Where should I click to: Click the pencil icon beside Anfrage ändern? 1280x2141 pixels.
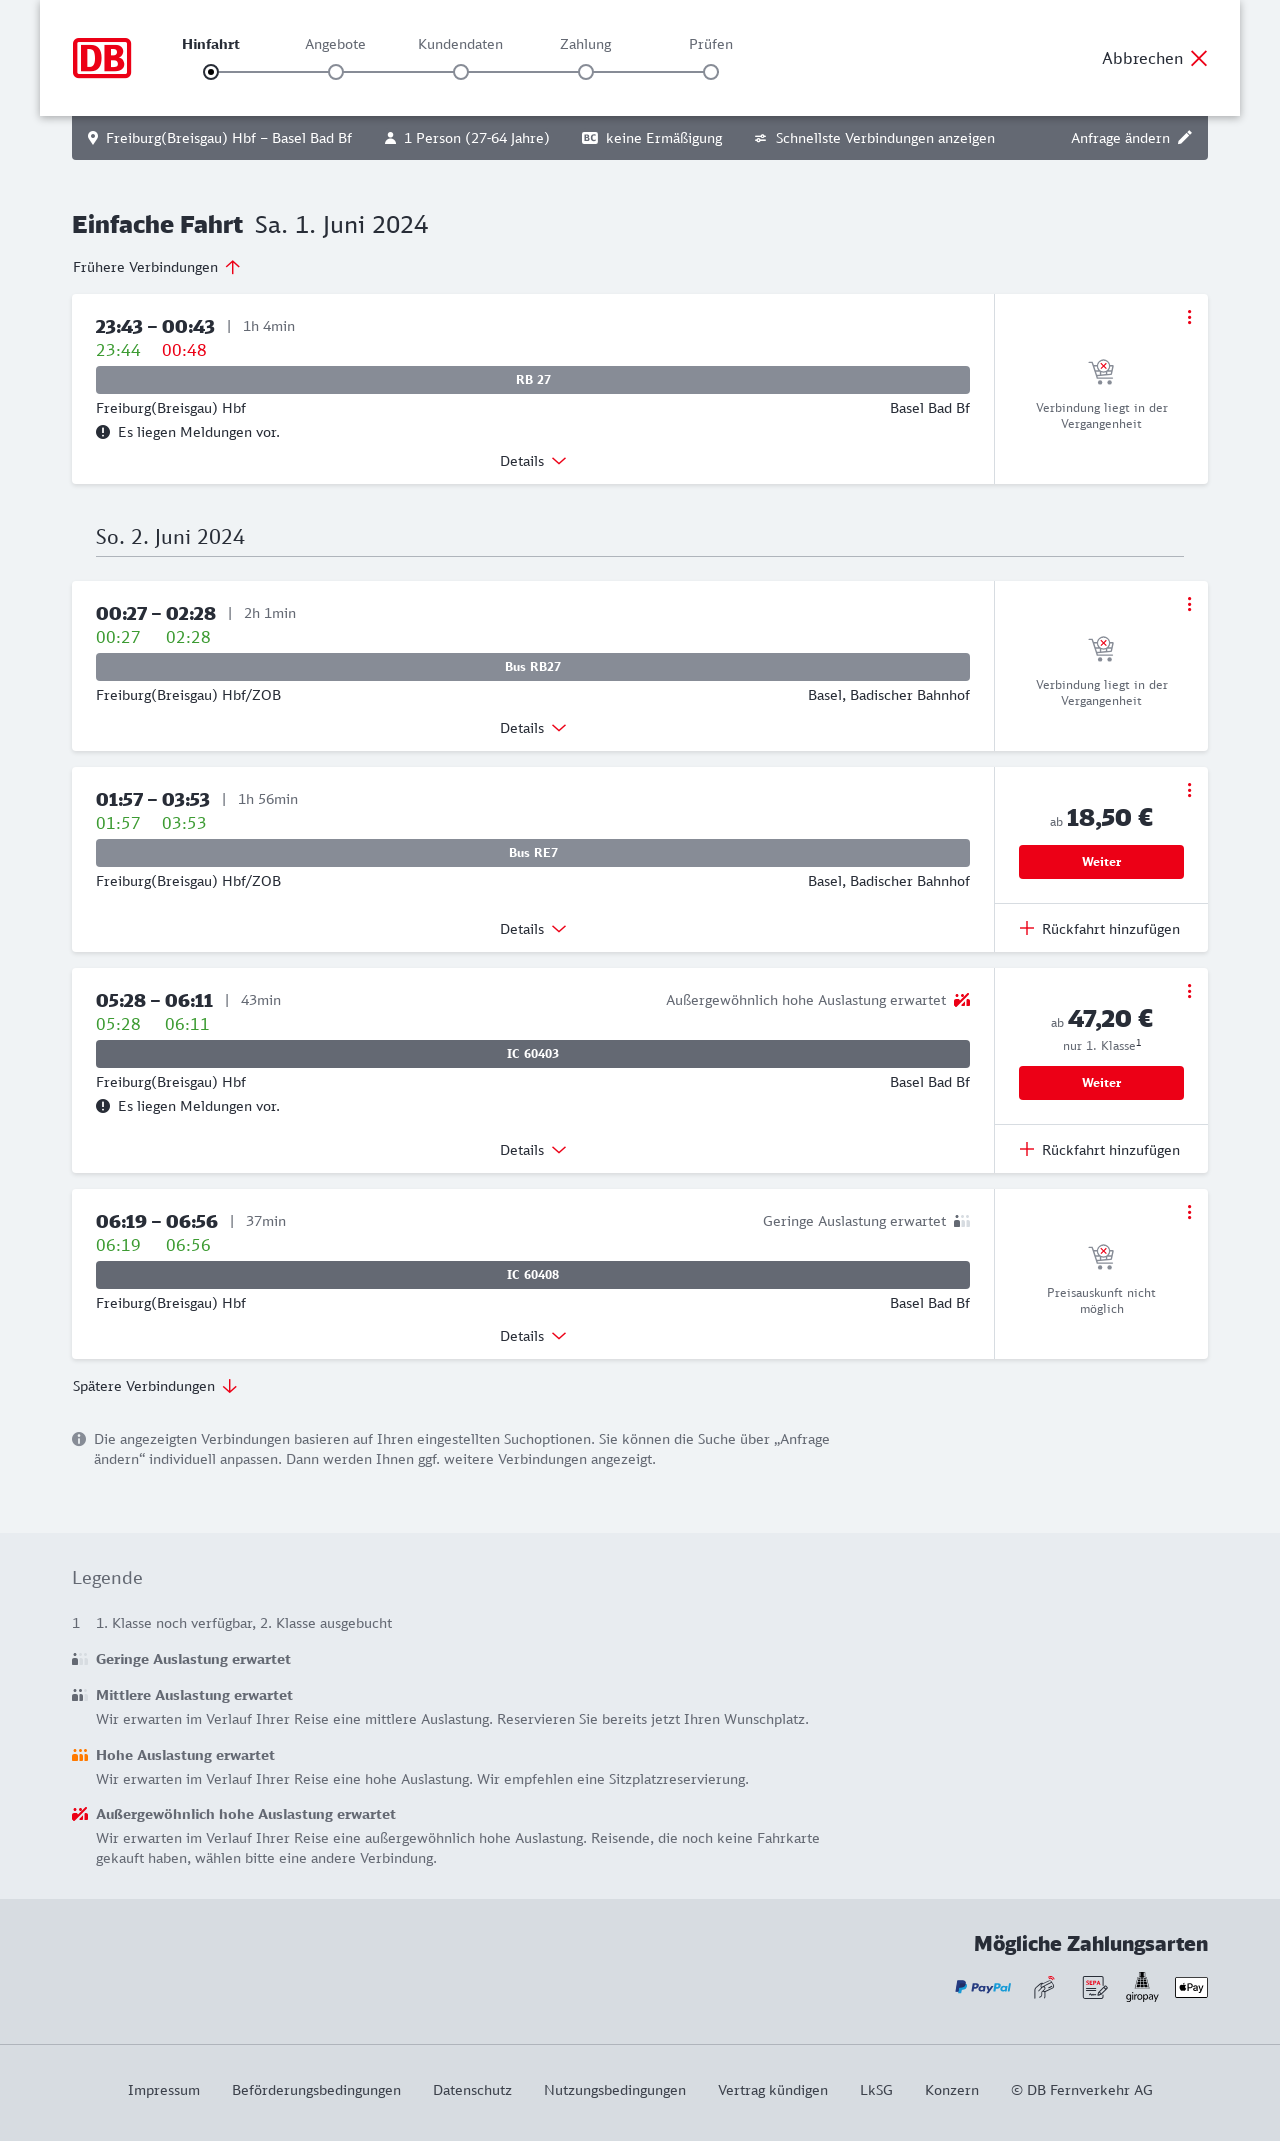click(x=1185, y=138)
